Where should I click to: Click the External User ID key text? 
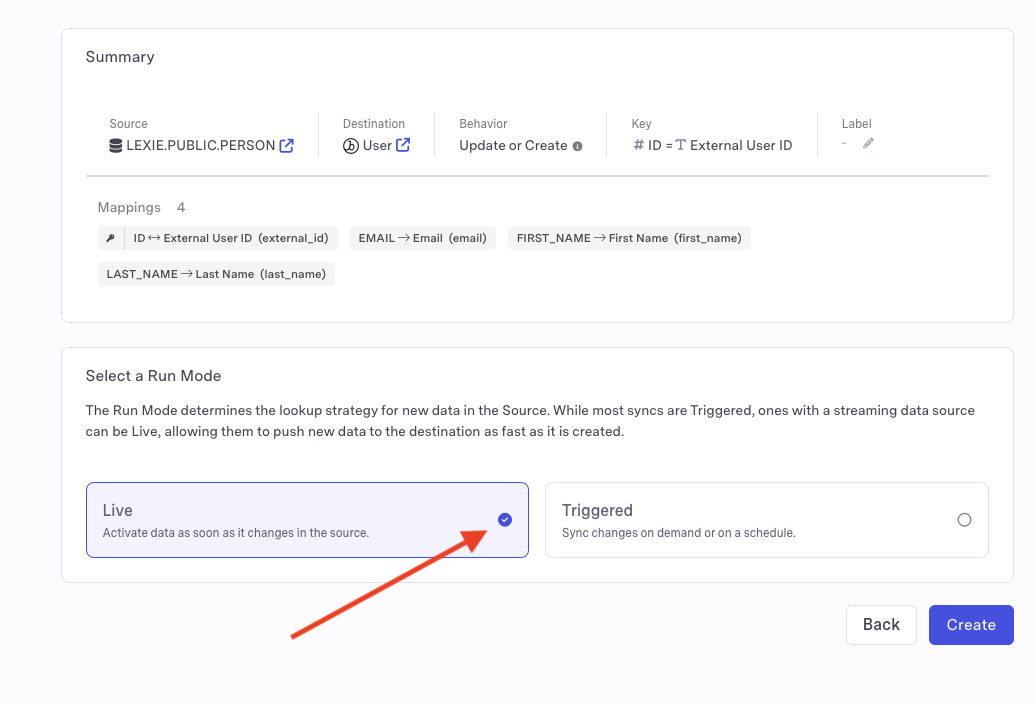[x=741, y=146]
